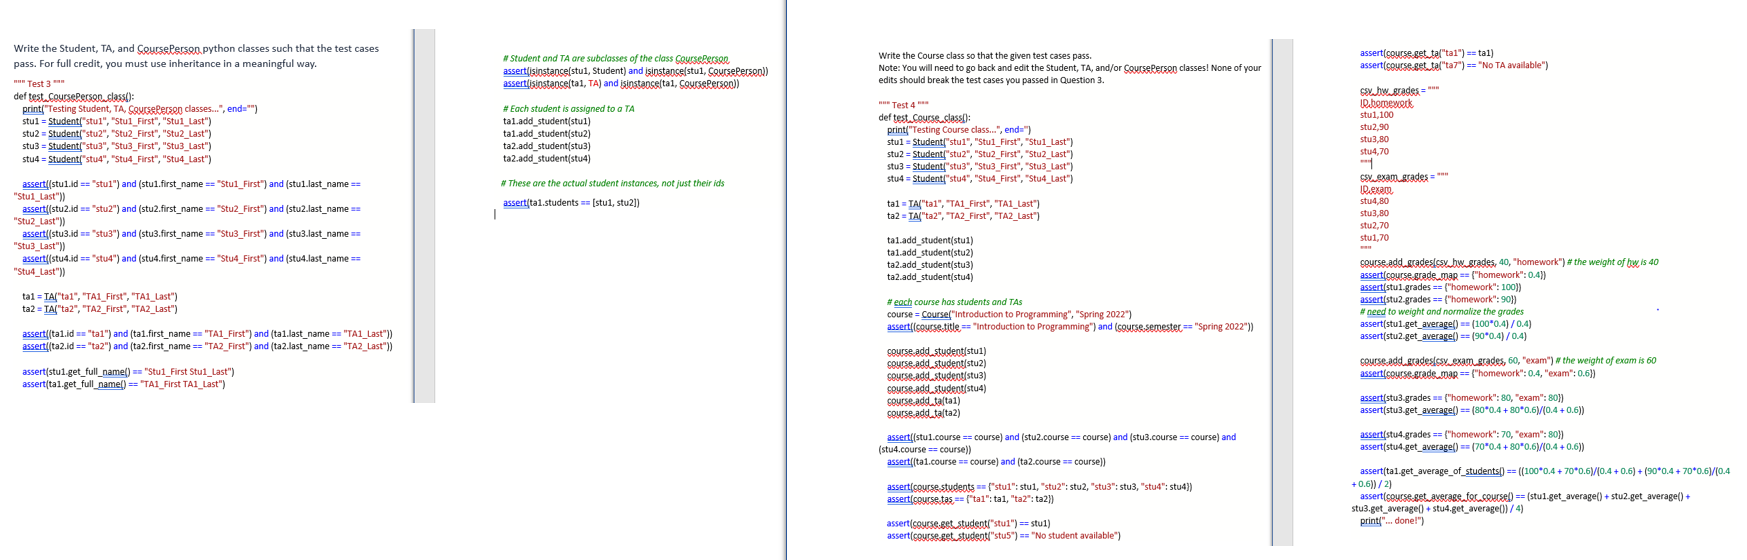The width and height of the screenshot is (1747, 560).
Task: Click 'course.add_student(stu1)' line
Action: pyautogui.click(x=937, y=351)
